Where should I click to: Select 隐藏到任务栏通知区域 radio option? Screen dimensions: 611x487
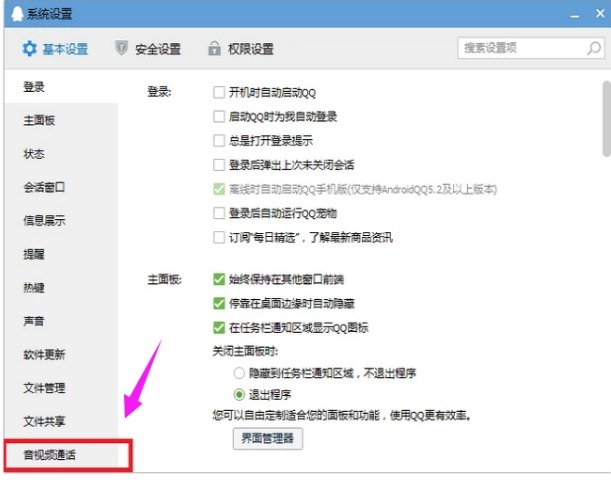tap(239, 373)
